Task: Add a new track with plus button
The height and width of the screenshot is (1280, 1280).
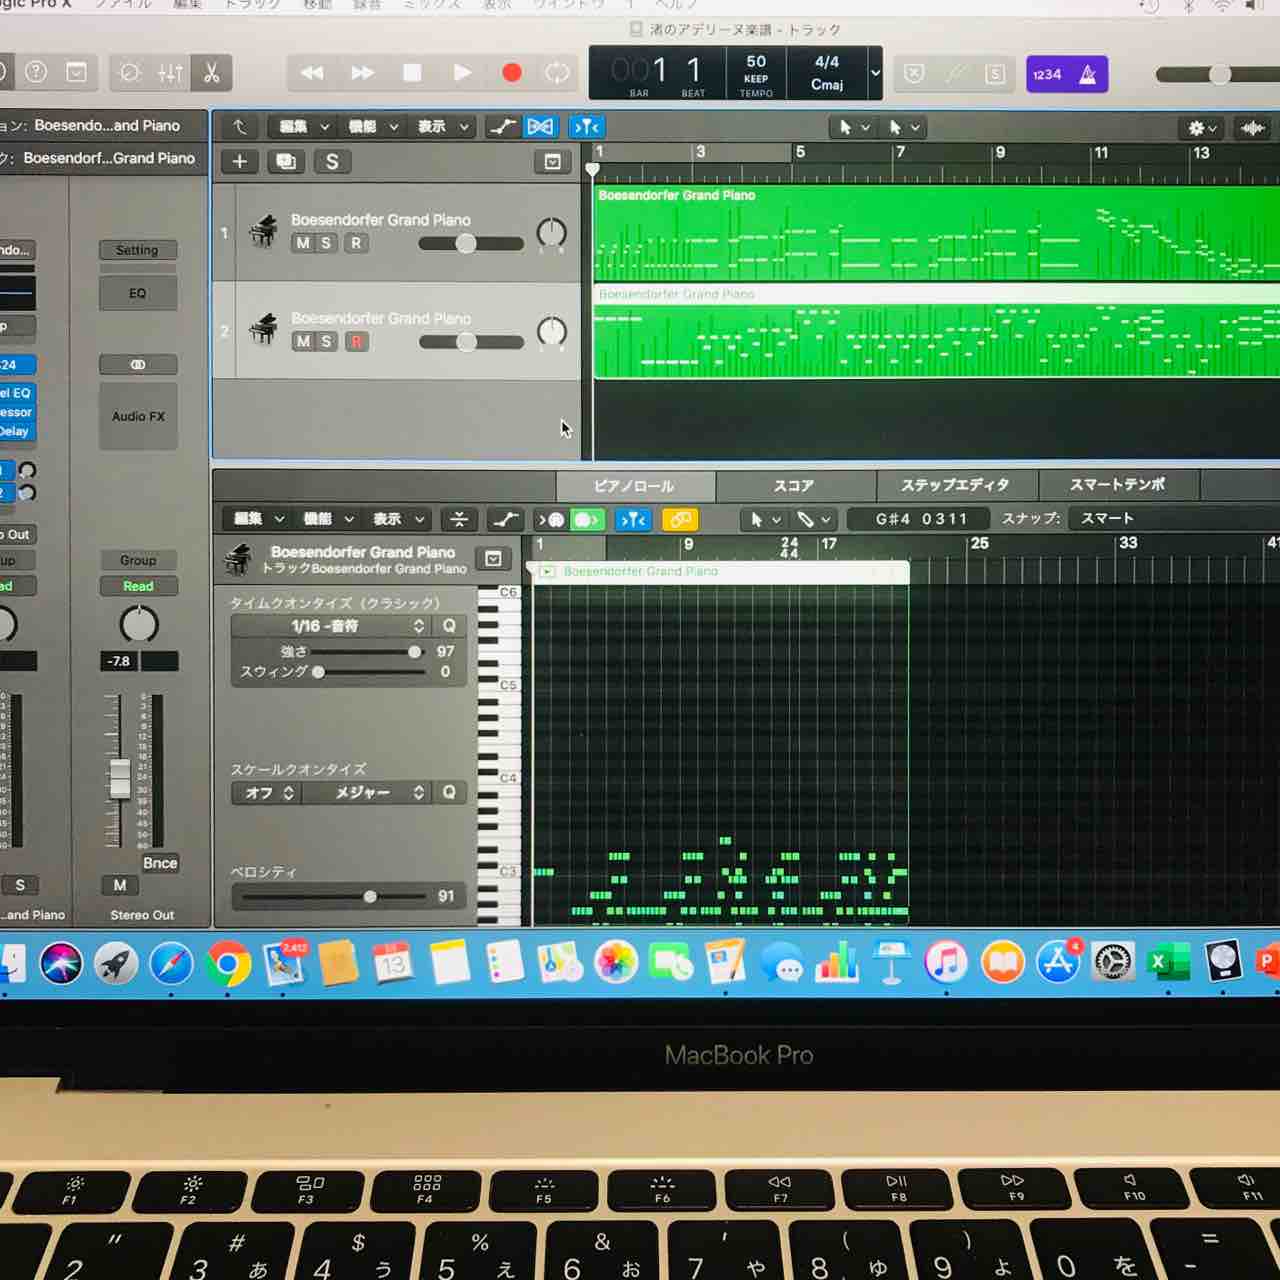Action: pyautogui.click(x=240, y=162)
